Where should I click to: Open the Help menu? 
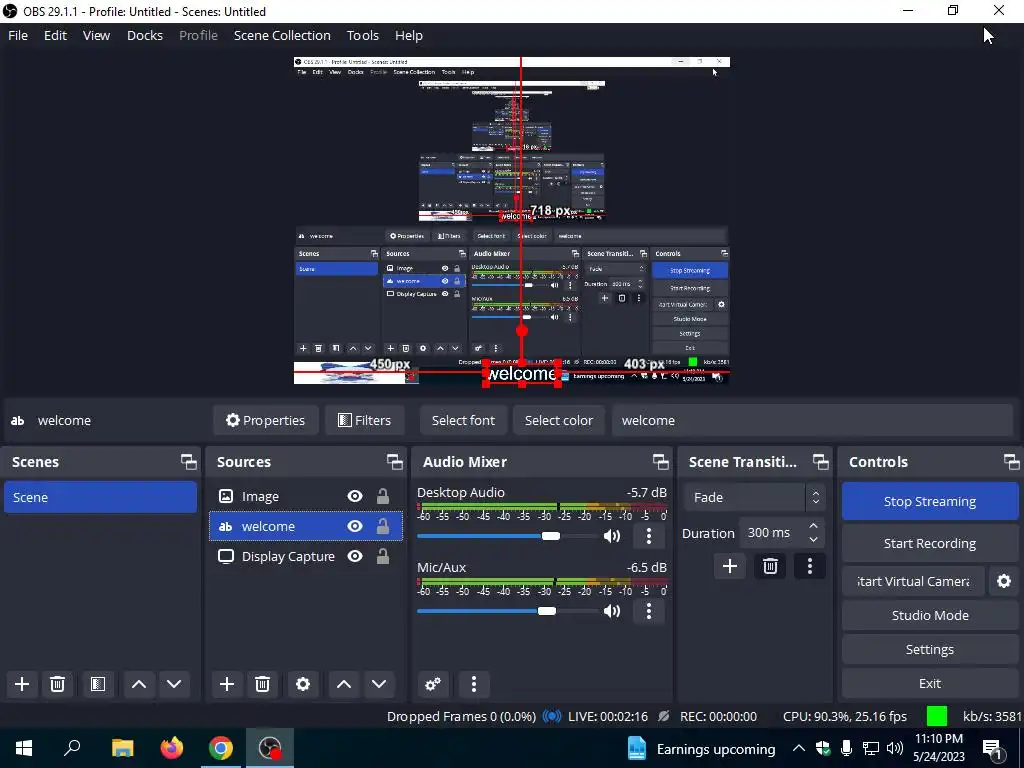click(x=409, y=35)
